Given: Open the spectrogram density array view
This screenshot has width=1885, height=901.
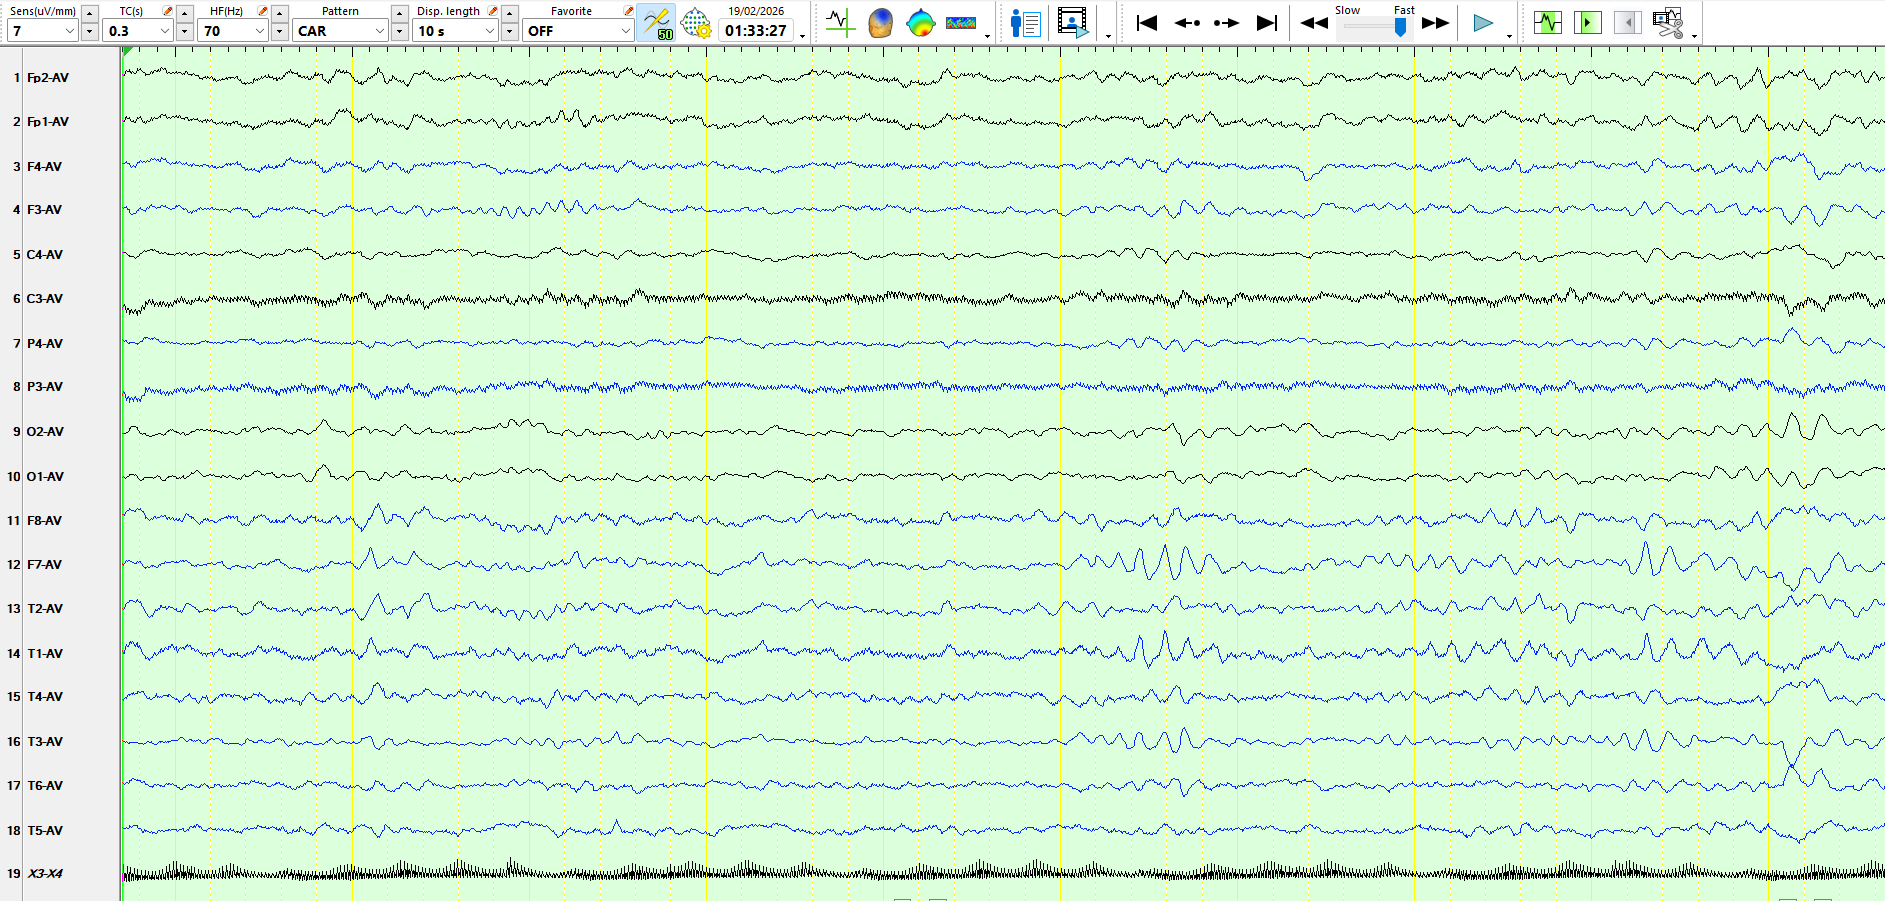Looking at the screenshot, I should 961,22.
